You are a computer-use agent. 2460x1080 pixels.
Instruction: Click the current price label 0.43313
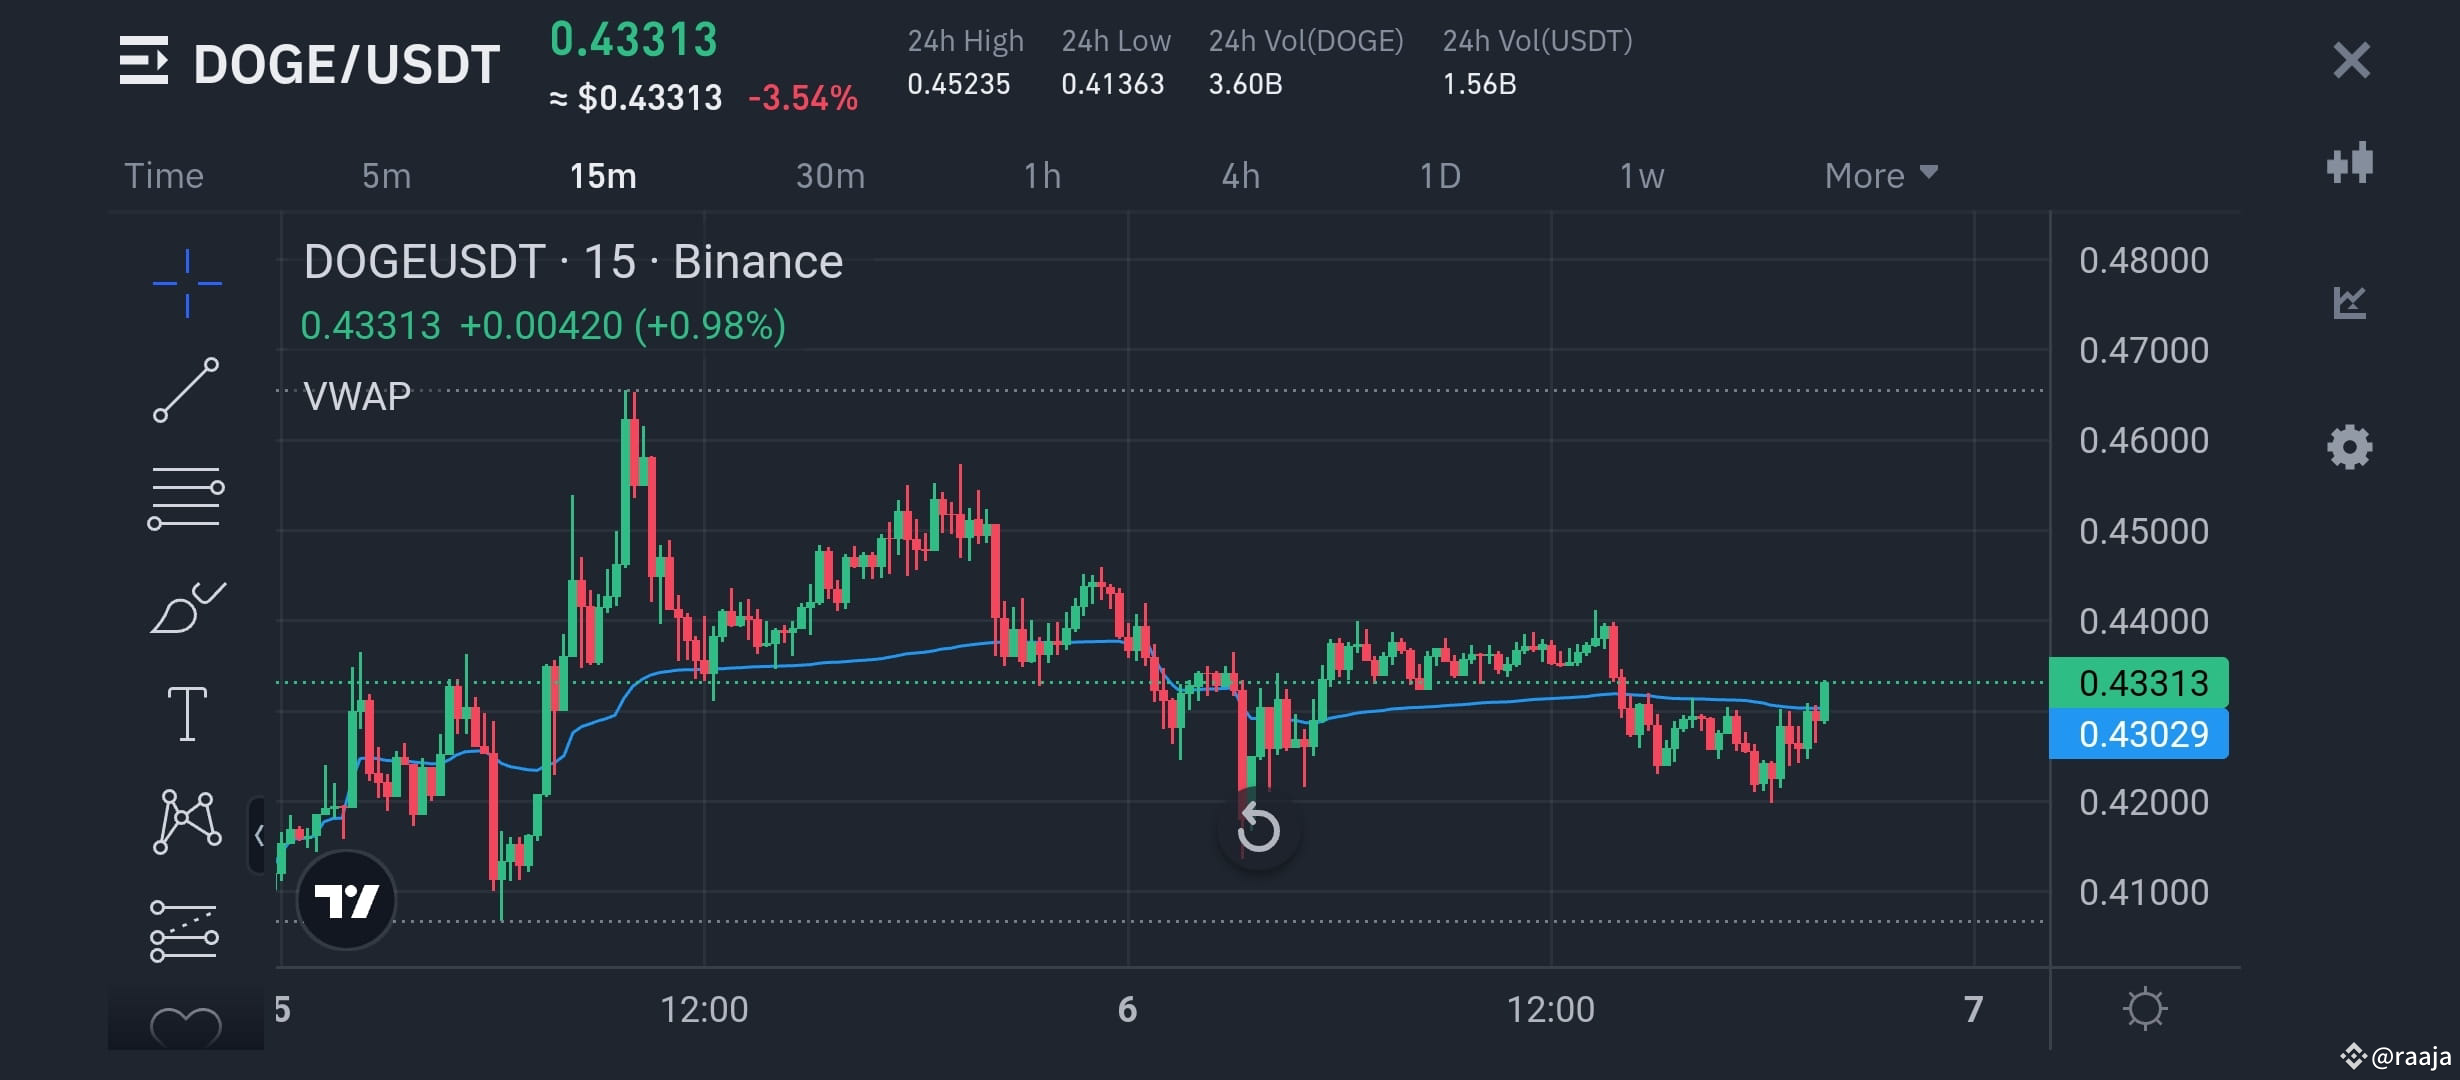(x=2140, y=683)
